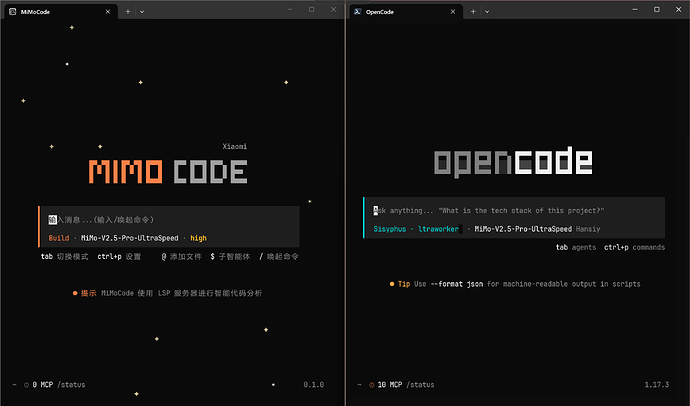The image size is (690, 406).
Task: Click the MIMO CODE logo
Action: (x=168, y=171)
